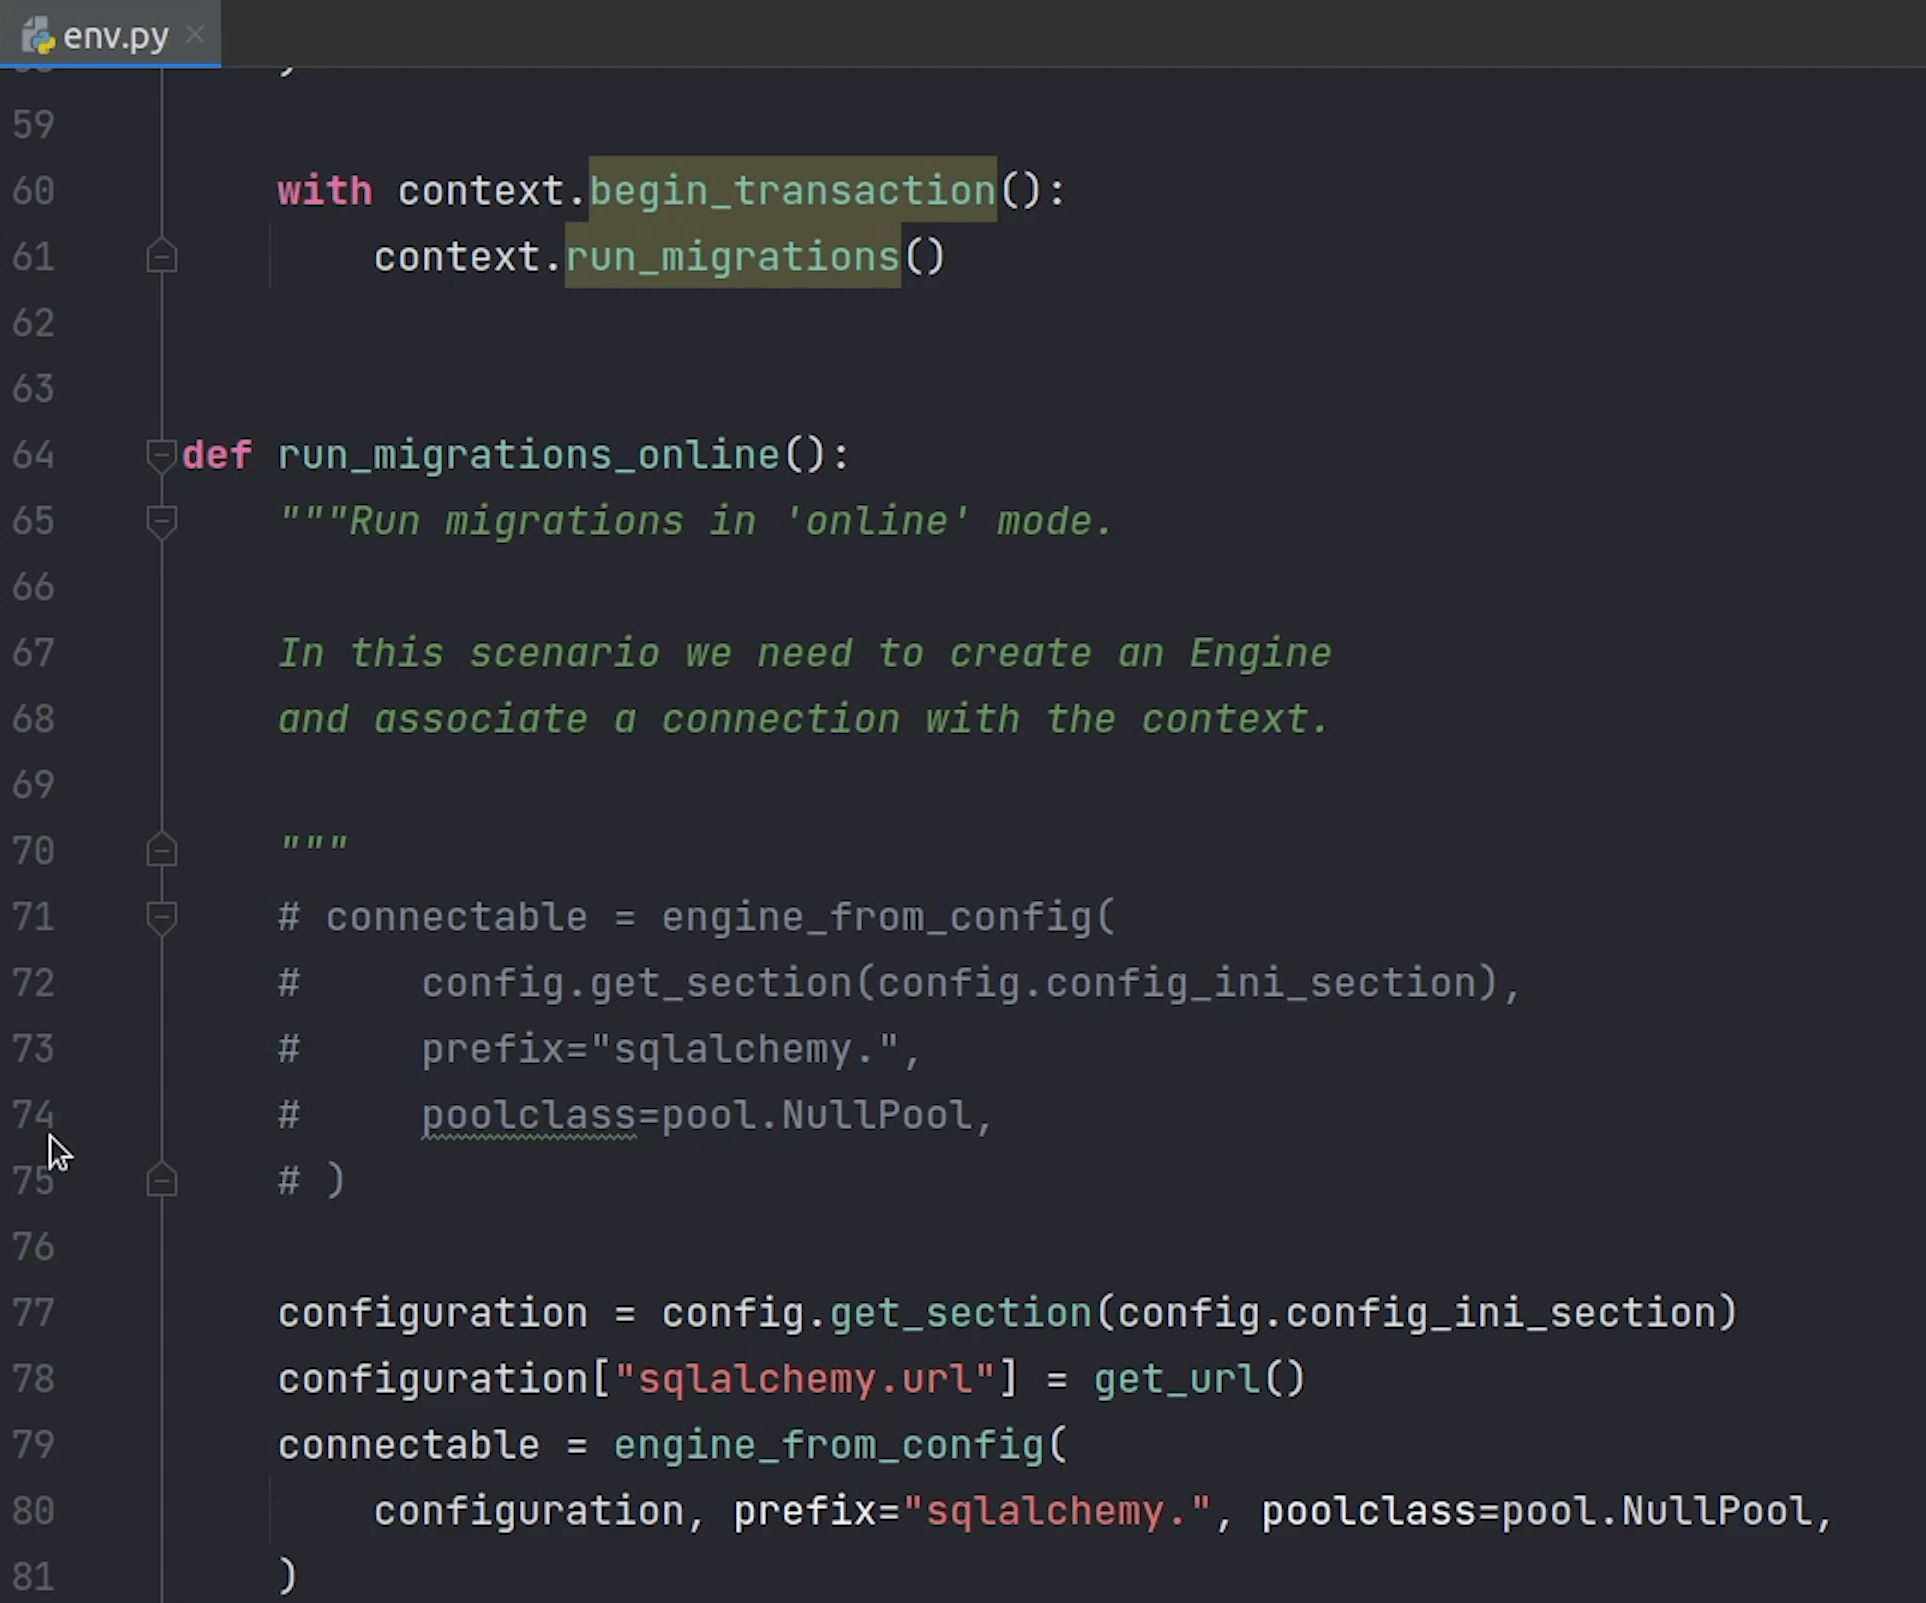Viewport: 1926px width, 1603px height.
Task: Click docstring line 'In this scenario we need'
Action: [805, 653]
